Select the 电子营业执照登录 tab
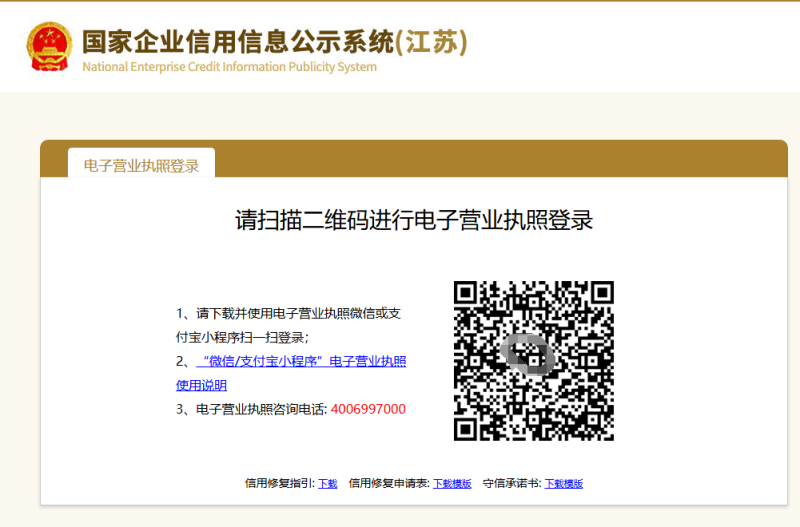Image resolution: width=800 pixels, height=527 pixels. coord(141,166)
